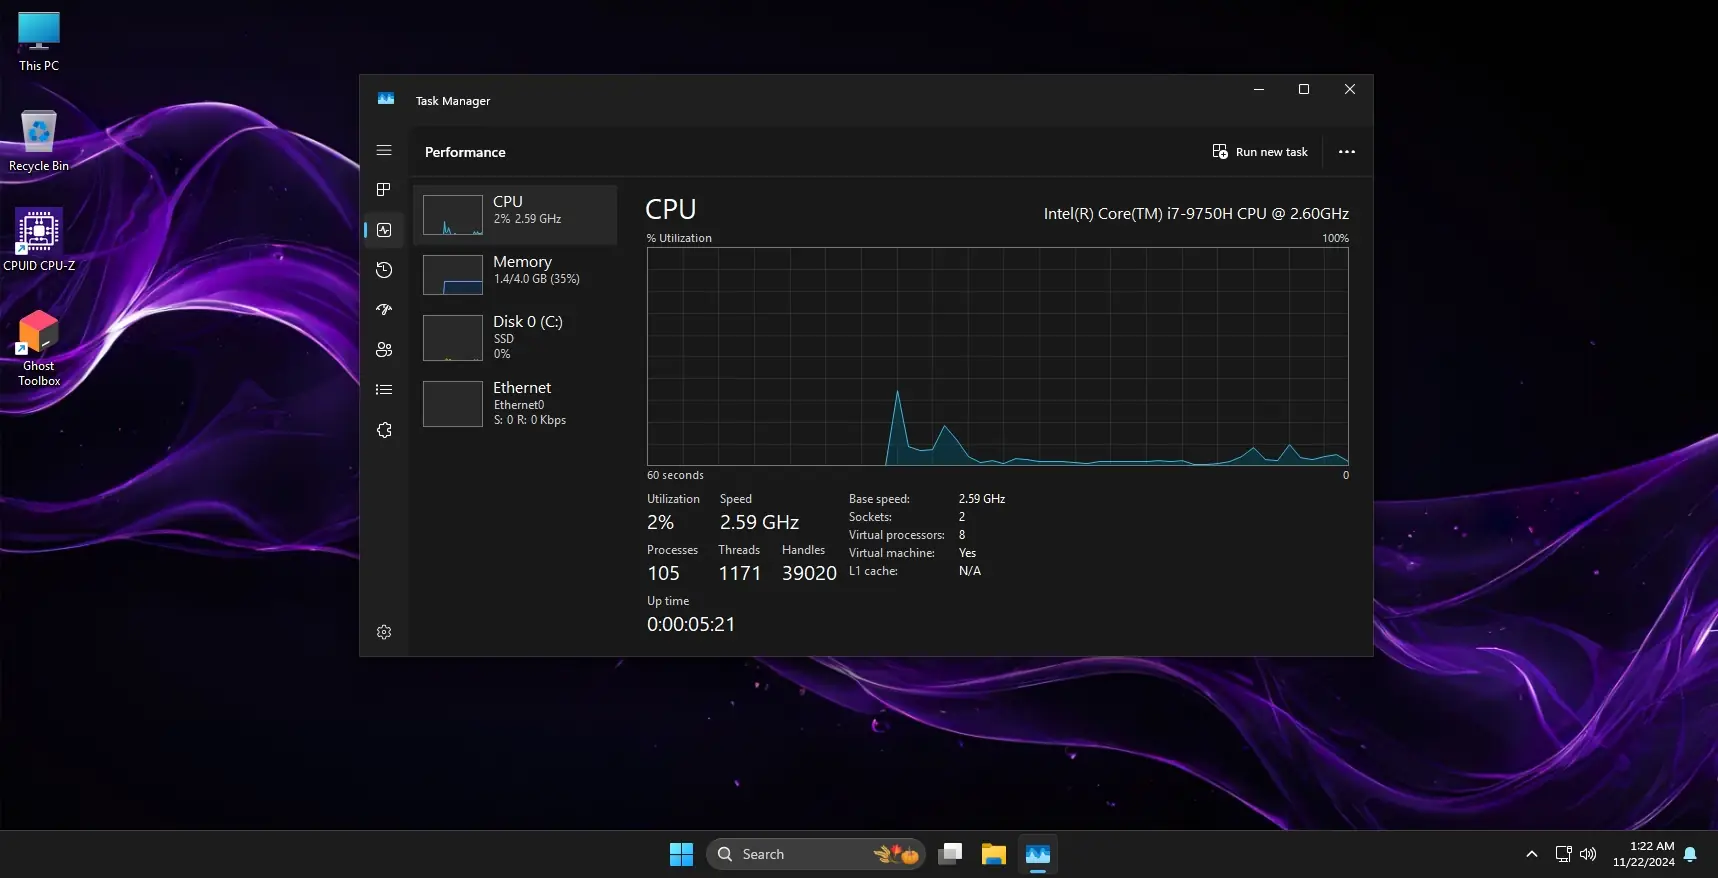This screenshot has height=878, width=1718.
Task: Select the CPUID CPU-Z desktop shortcut
Action: pyautogui.click(x=39, y=240)
